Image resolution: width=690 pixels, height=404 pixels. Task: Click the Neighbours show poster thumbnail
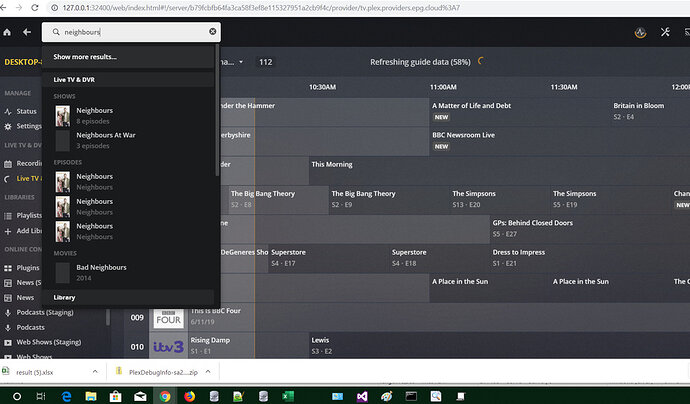pos(62,116)
